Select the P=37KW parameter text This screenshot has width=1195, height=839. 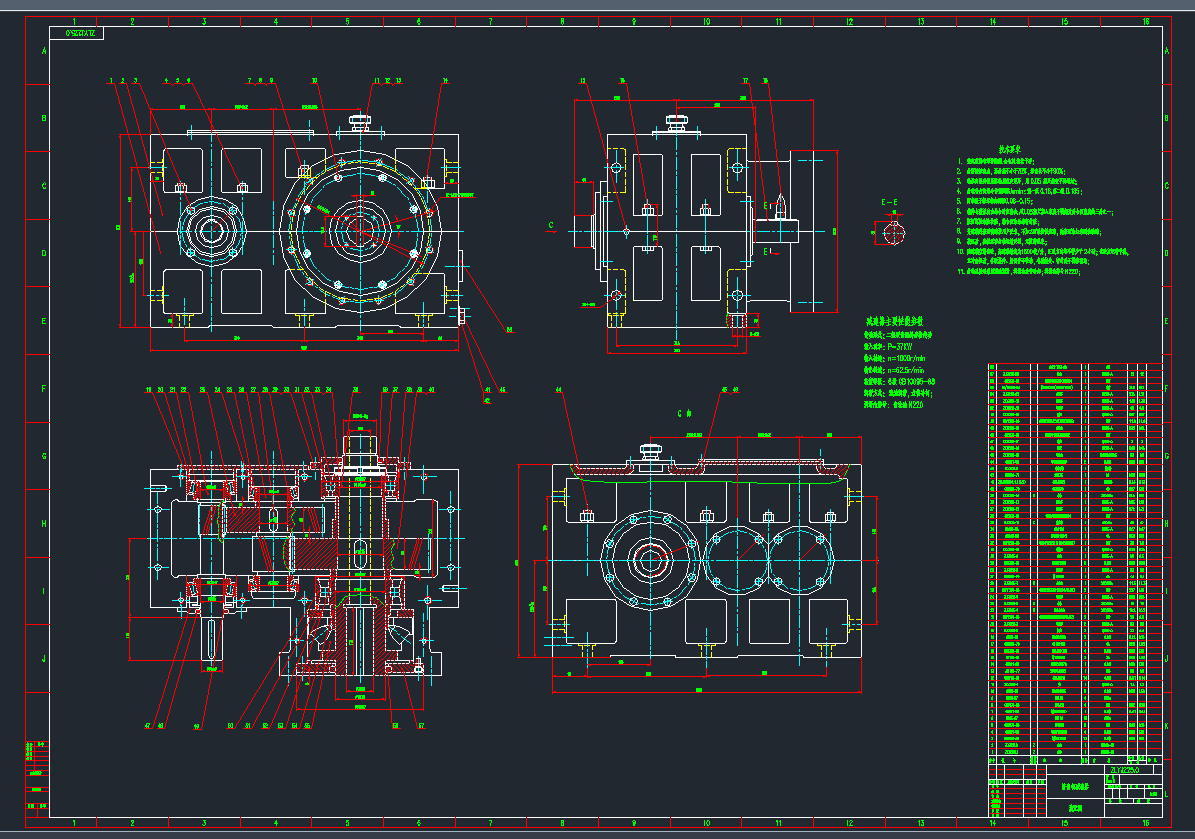coord(898,347)
